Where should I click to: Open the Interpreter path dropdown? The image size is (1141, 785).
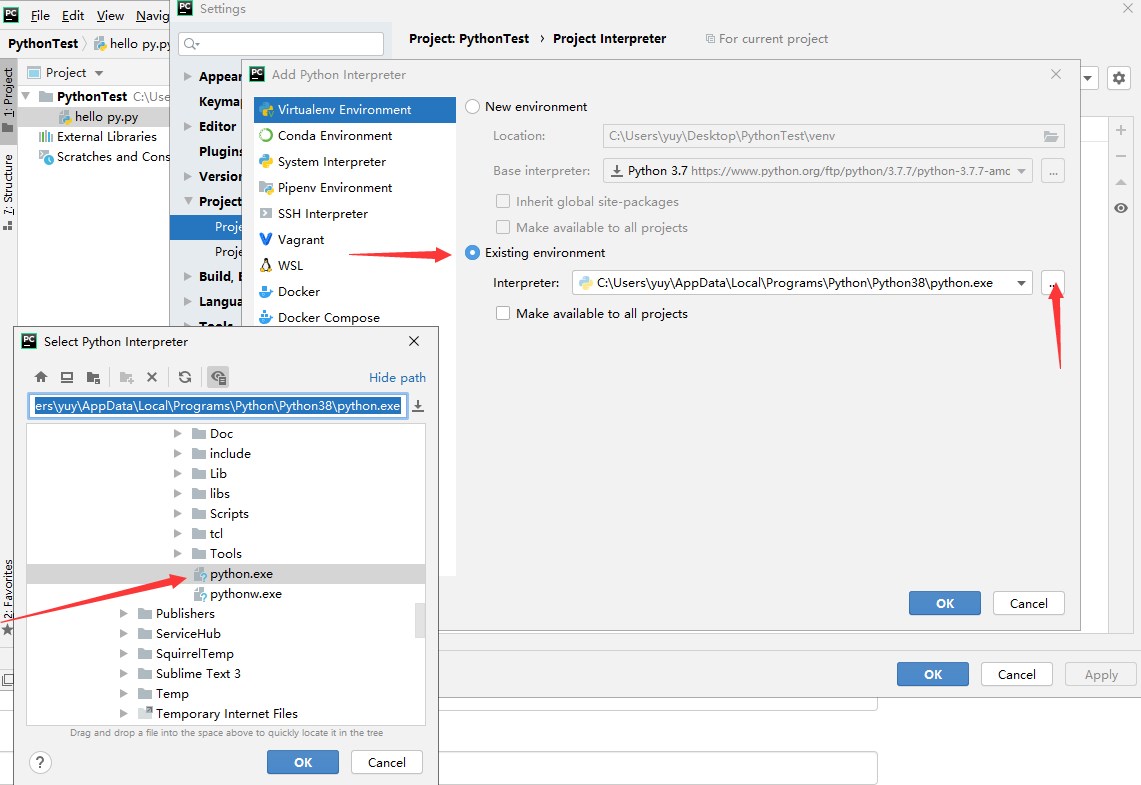click(1021, 283)
